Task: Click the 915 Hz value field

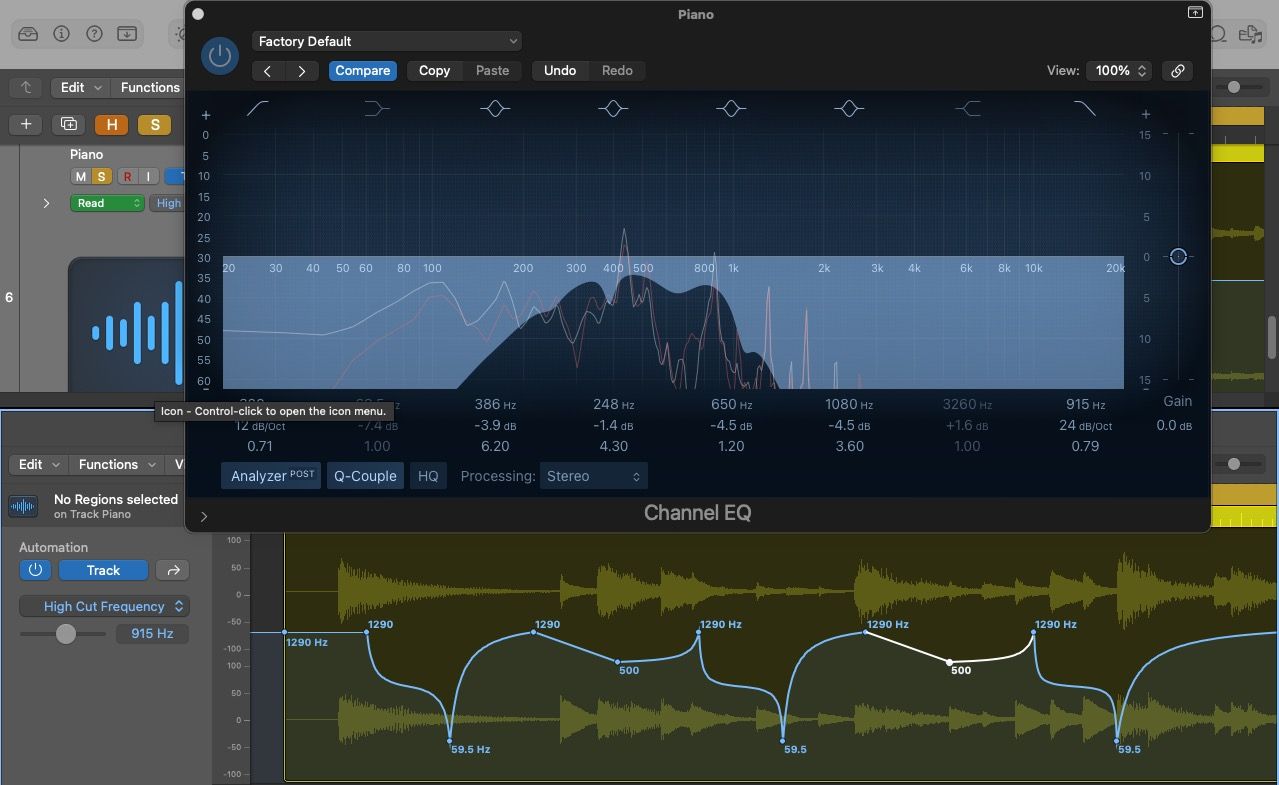Action: [152, 633]
